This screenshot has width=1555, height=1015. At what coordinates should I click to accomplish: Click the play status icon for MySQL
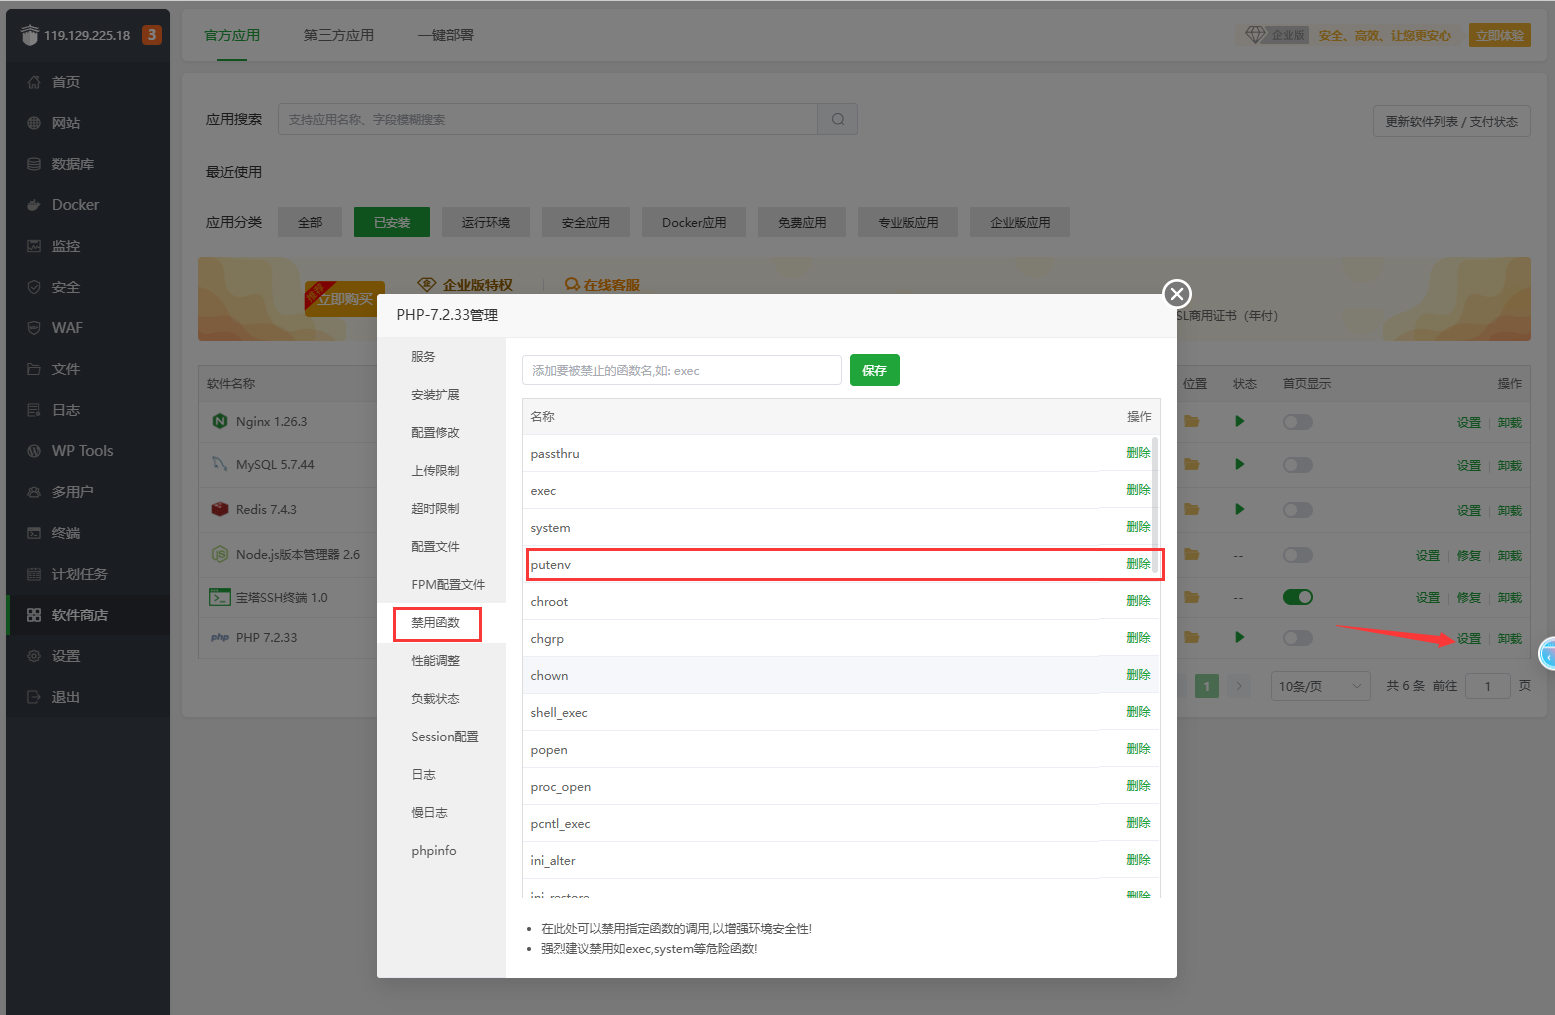[1239, 464]
